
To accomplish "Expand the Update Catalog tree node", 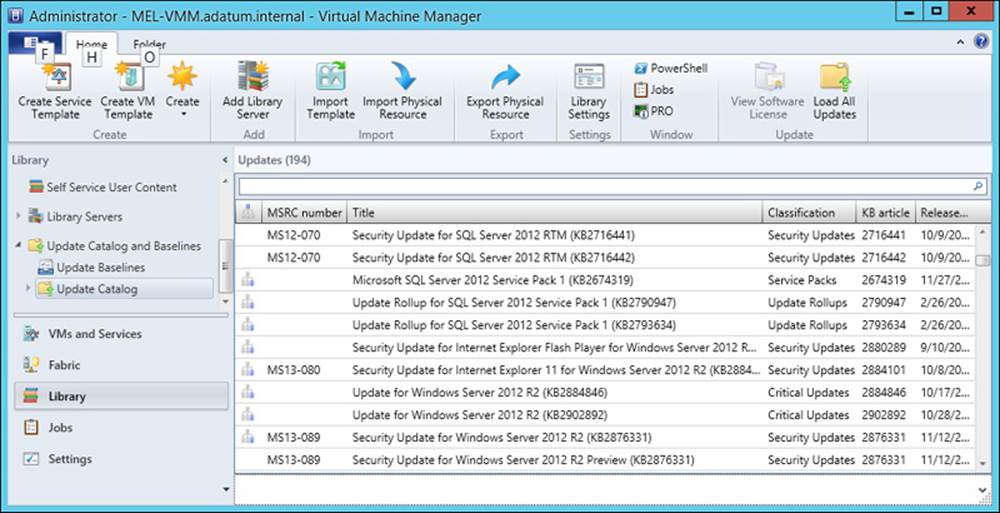I will click(x=27, y=288).
